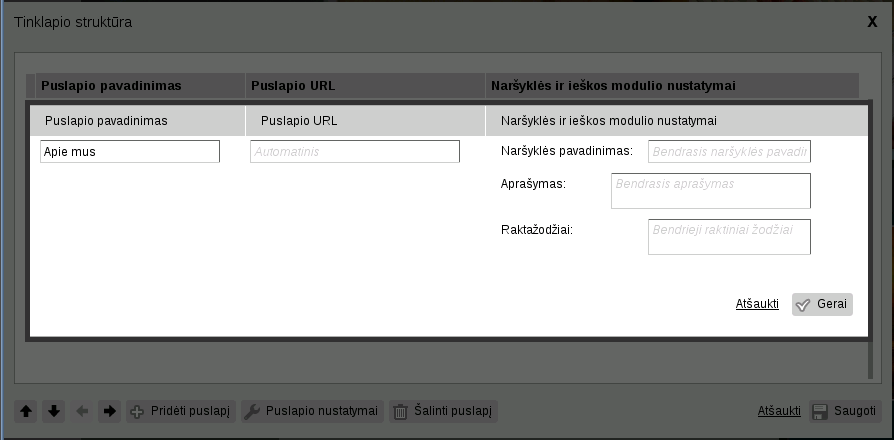Click into the Aprašymas text area

click(710, 191)
